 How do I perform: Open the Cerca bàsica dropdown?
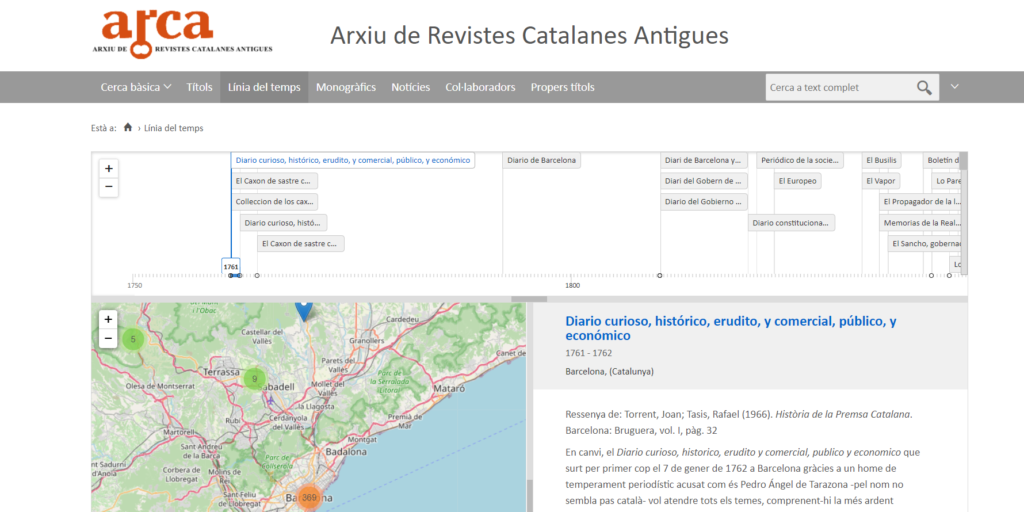(x=136, y=87)
